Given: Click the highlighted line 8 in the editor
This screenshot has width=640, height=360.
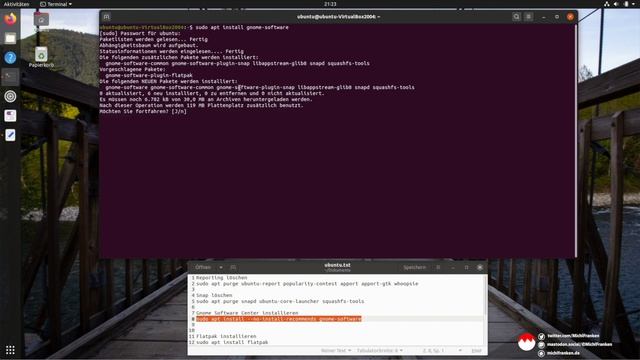Looking at the screenshot, I should point(279,319).
